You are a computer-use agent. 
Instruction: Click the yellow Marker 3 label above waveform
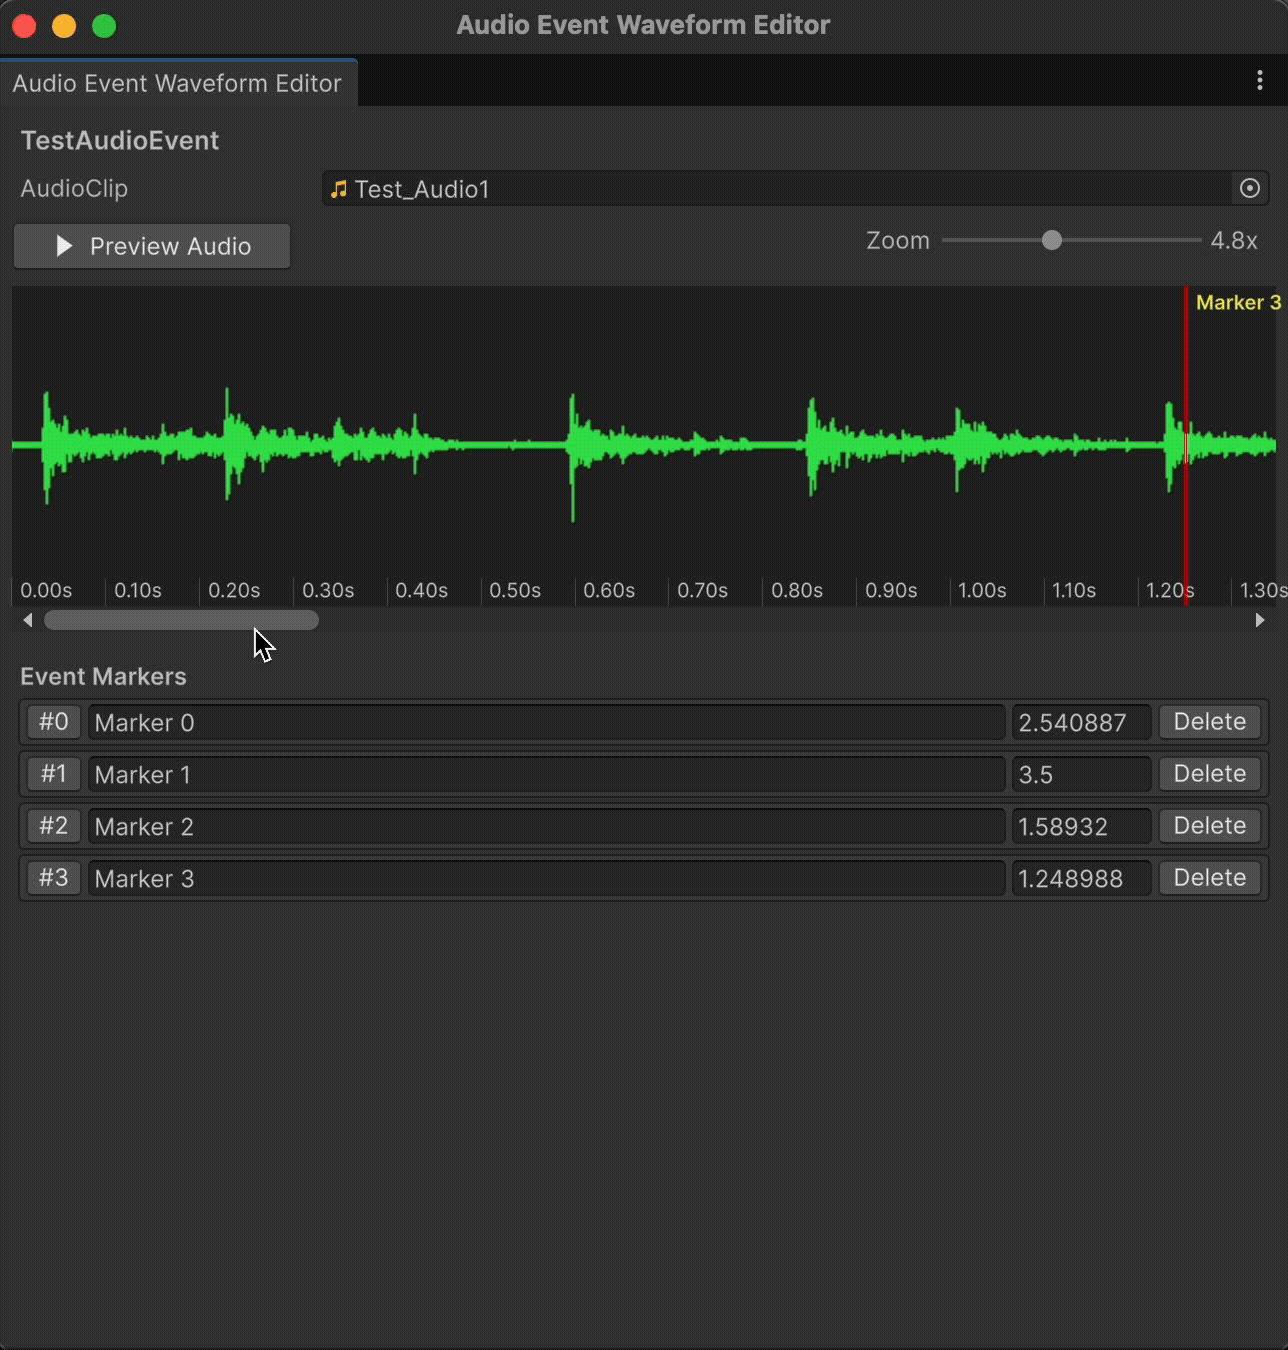[x=1238, y=302]
